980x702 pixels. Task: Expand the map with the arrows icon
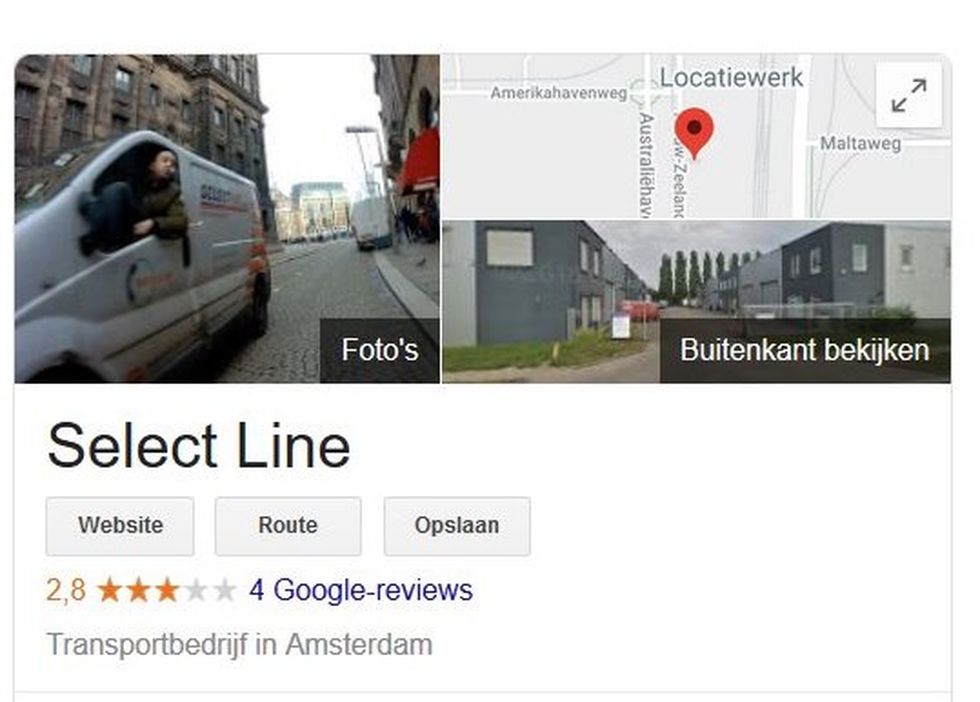click(x=909, y=95)
